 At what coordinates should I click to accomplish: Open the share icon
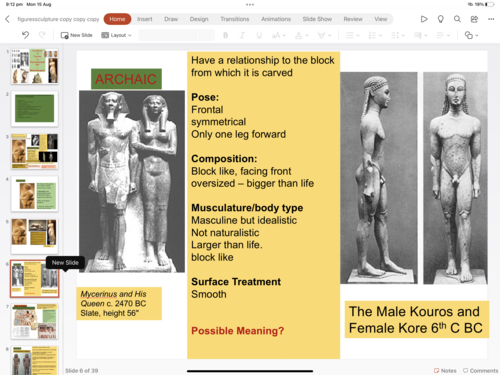pos(474,19)
